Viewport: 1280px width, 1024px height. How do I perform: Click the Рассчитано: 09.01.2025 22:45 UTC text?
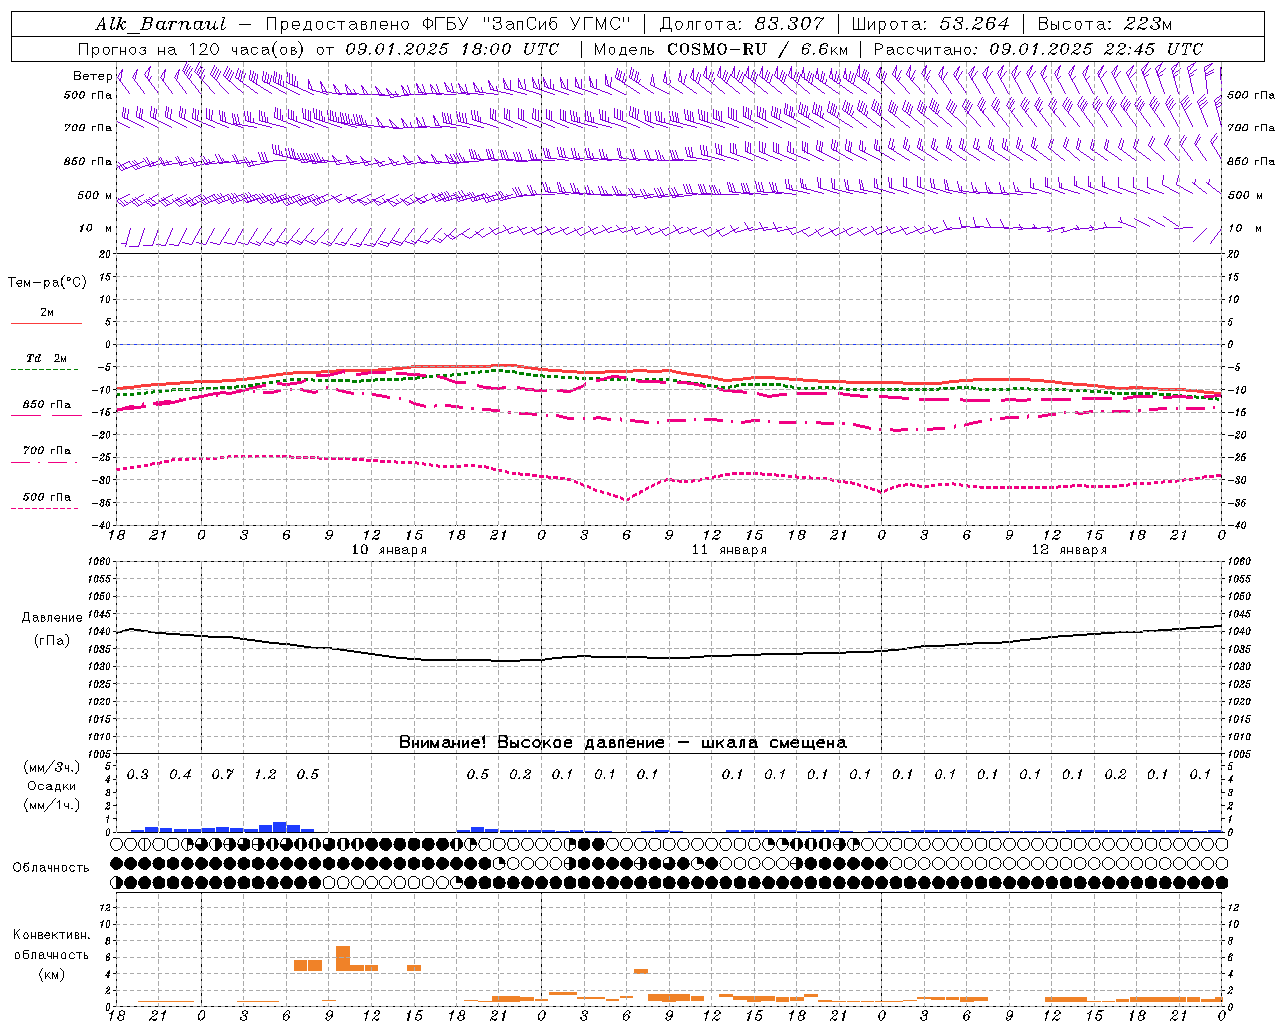pyautogui.click(x=1038, y=49)
